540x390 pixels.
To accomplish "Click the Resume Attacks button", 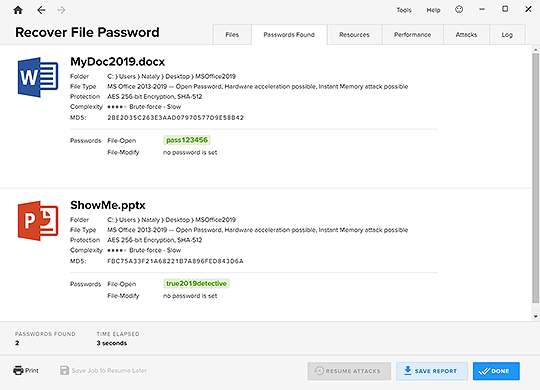I will [x=349, y=371].
